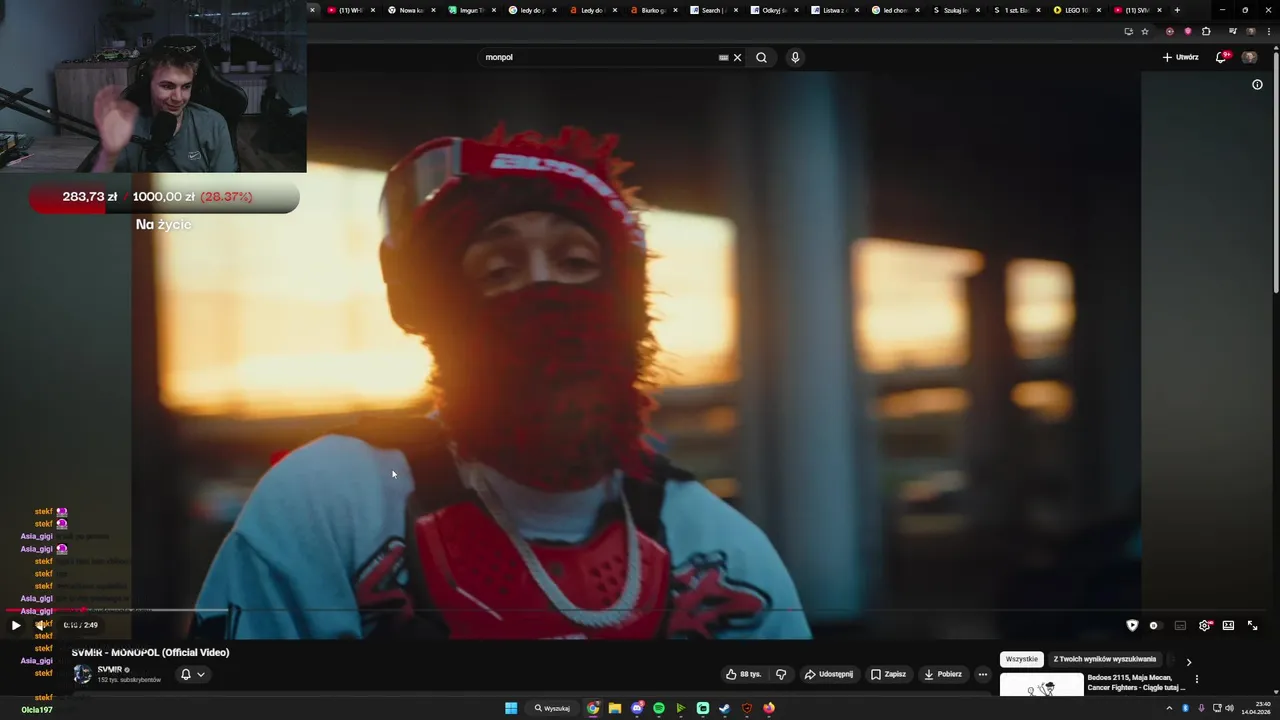Image resolution: width=1280 pixels, height=720 pixels.
Task: Open Chrome from the taskbar
Action: click(x=593, y=708)
